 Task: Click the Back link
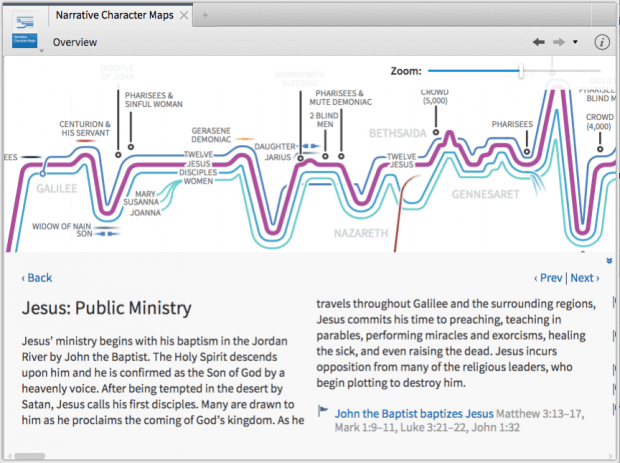click(37, 278)
